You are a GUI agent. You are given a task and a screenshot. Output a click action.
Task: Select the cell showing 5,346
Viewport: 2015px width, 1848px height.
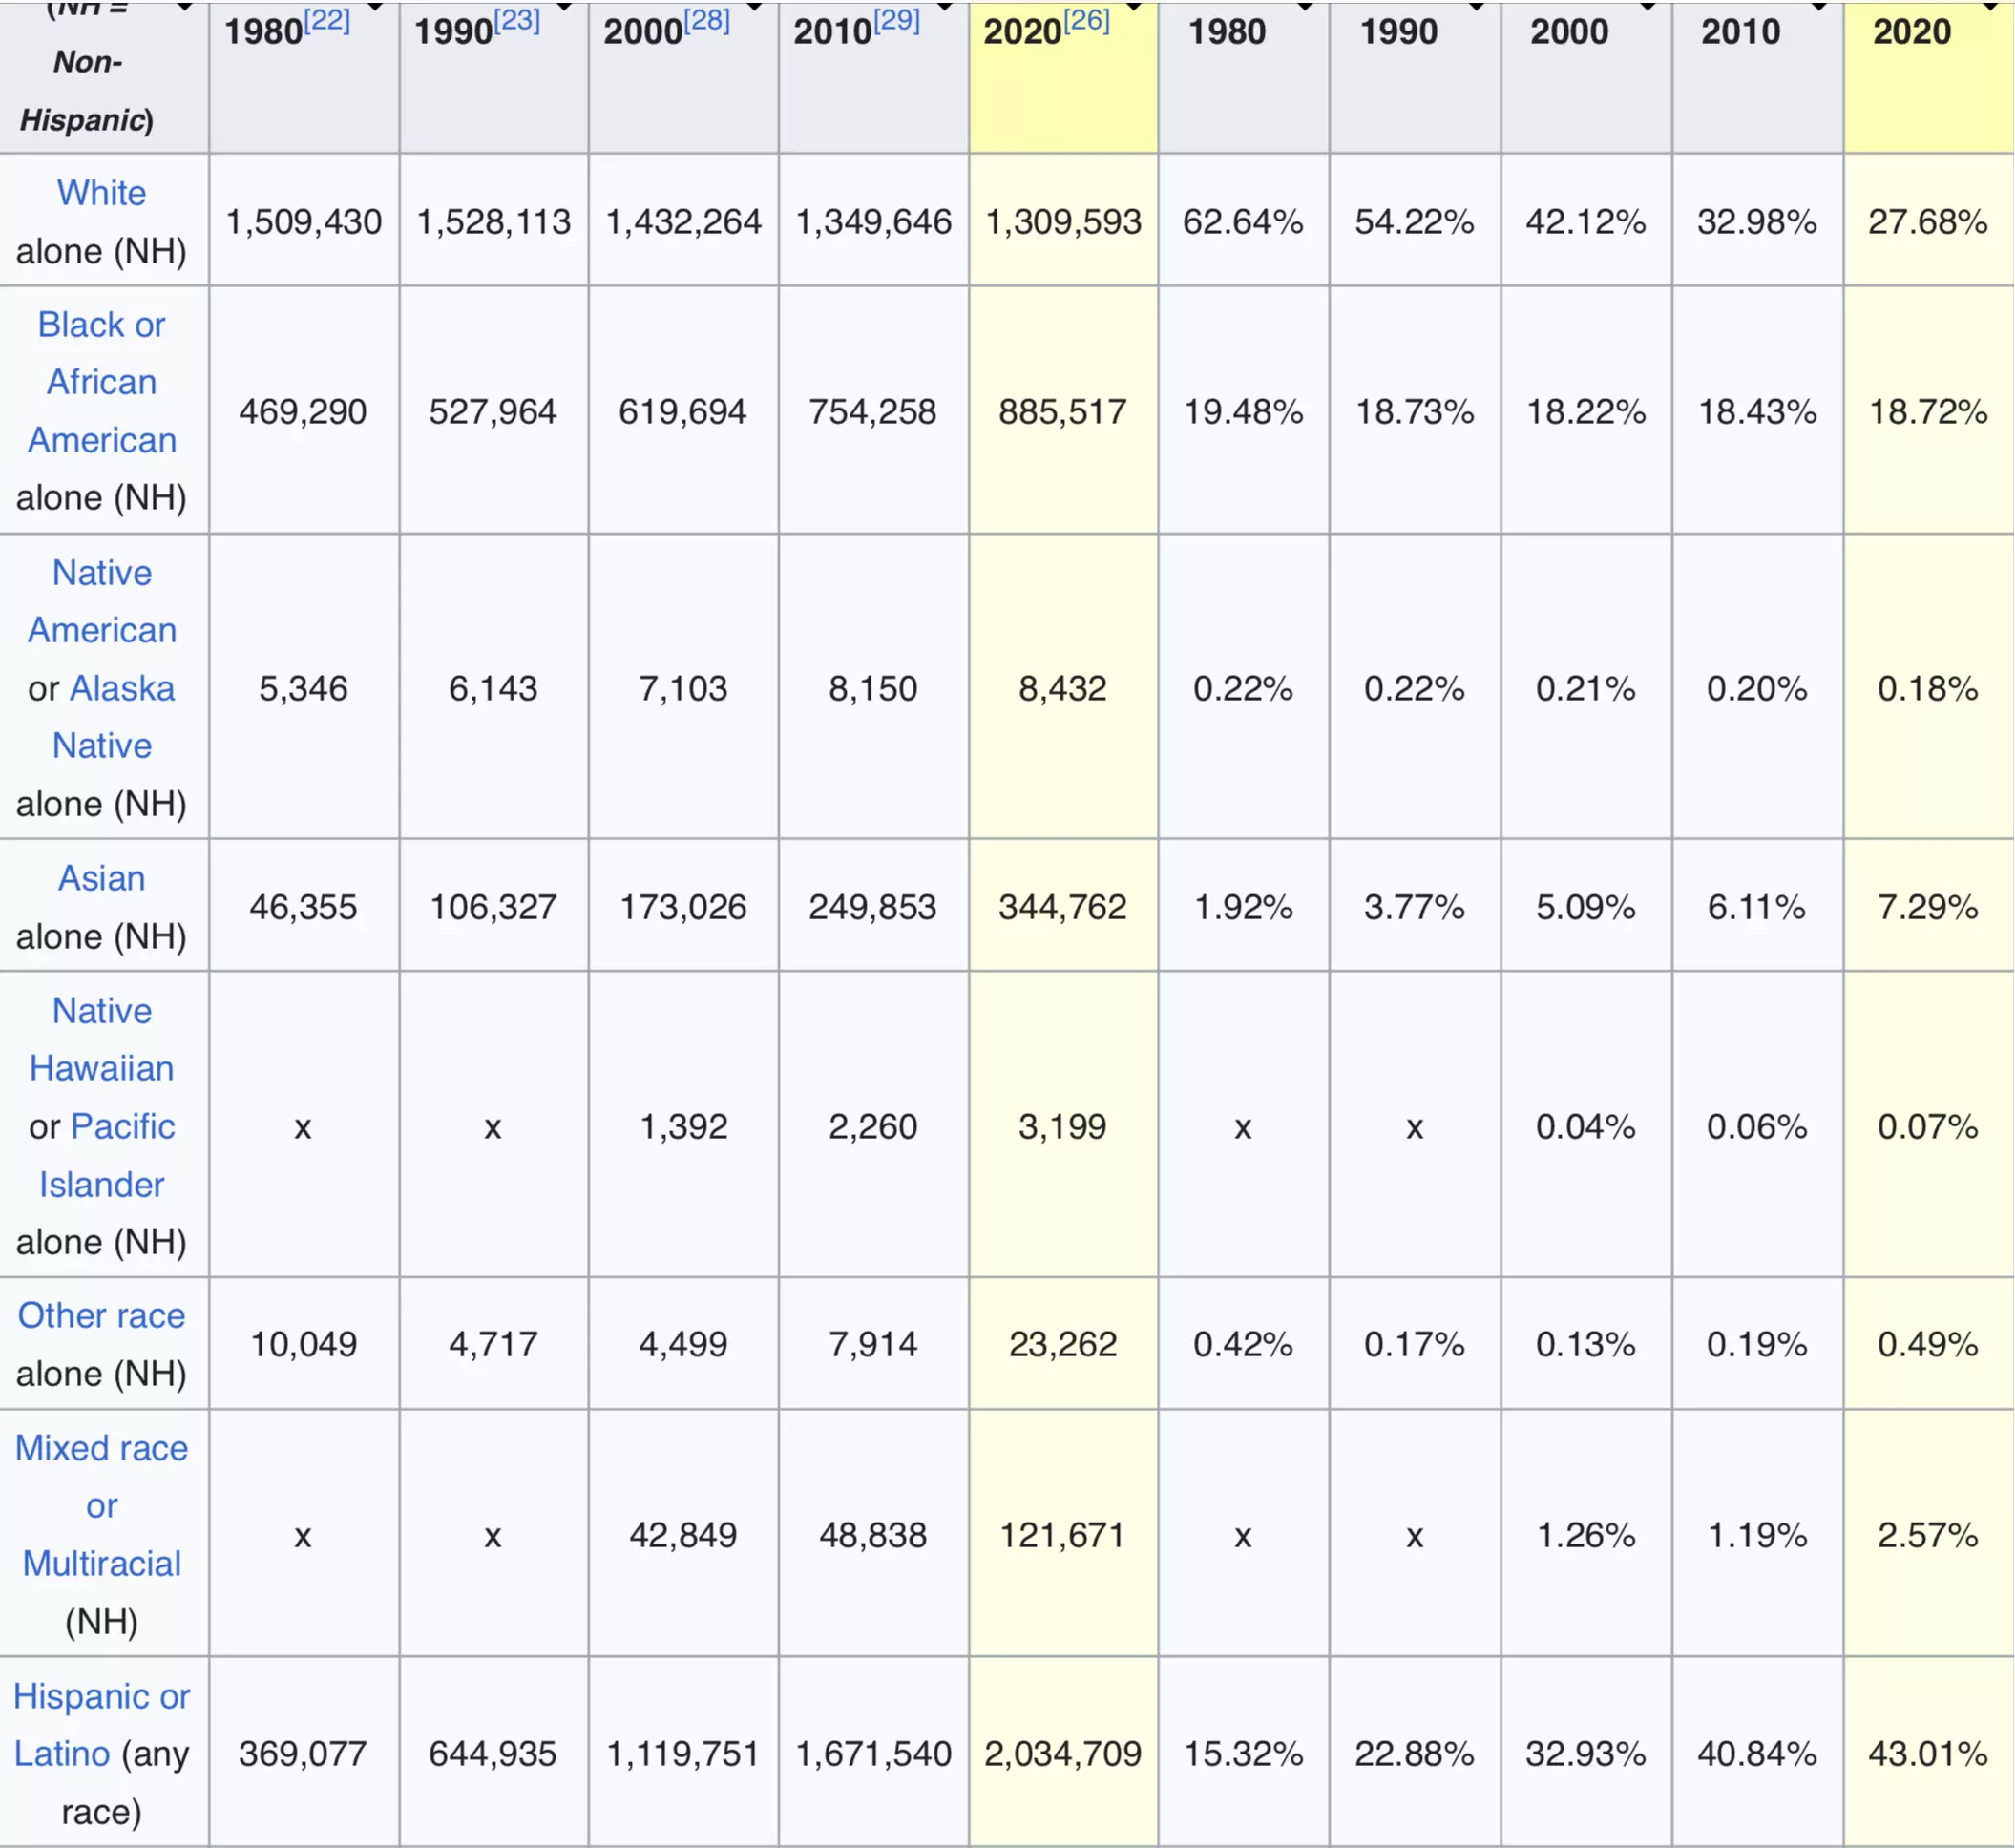[x=304, y=687]
